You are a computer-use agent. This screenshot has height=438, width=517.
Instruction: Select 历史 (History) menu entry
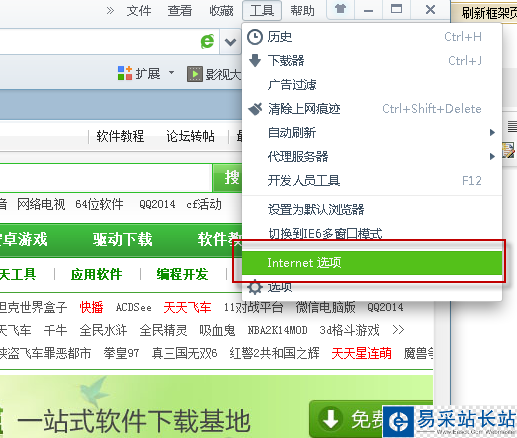click(372, 37)
